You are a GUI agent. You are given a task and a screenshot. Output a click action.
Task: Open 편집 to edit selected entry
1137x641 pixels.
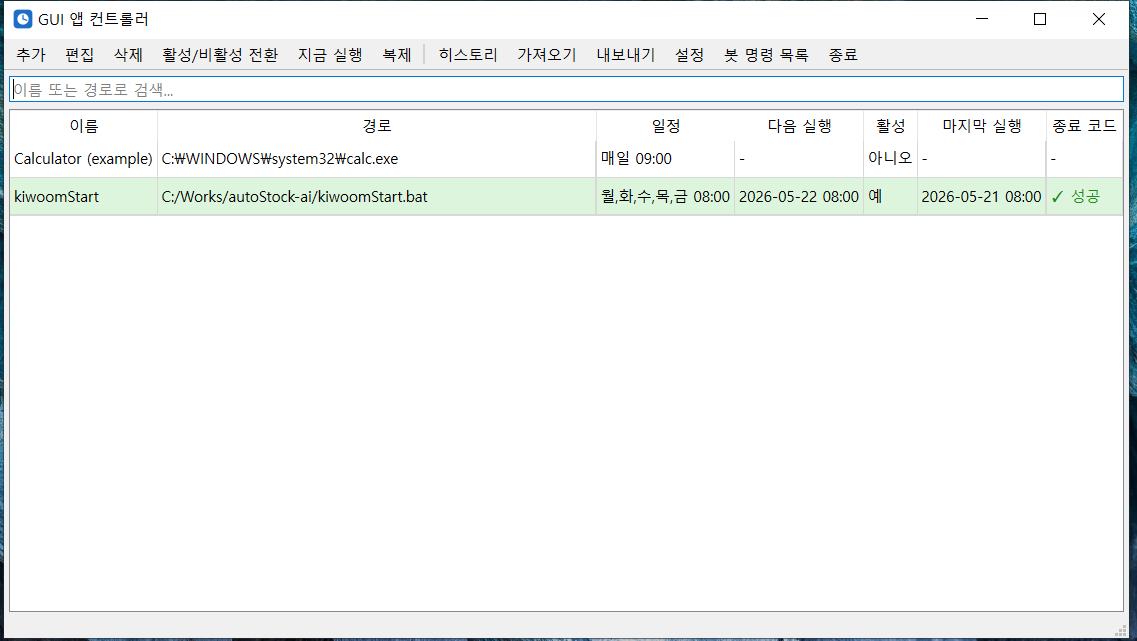click(x=80, y=55)
